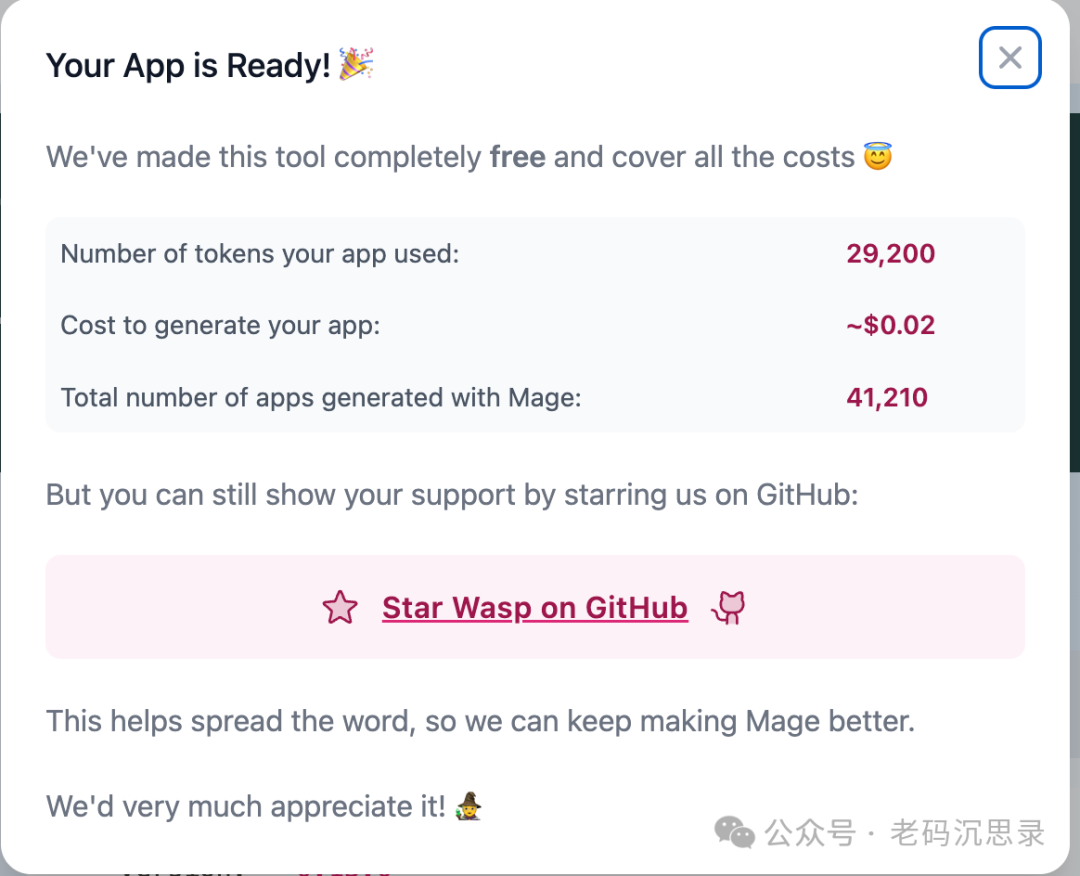Click the Total number of apps label
The image size is (1080, 876).
(321, 397)
